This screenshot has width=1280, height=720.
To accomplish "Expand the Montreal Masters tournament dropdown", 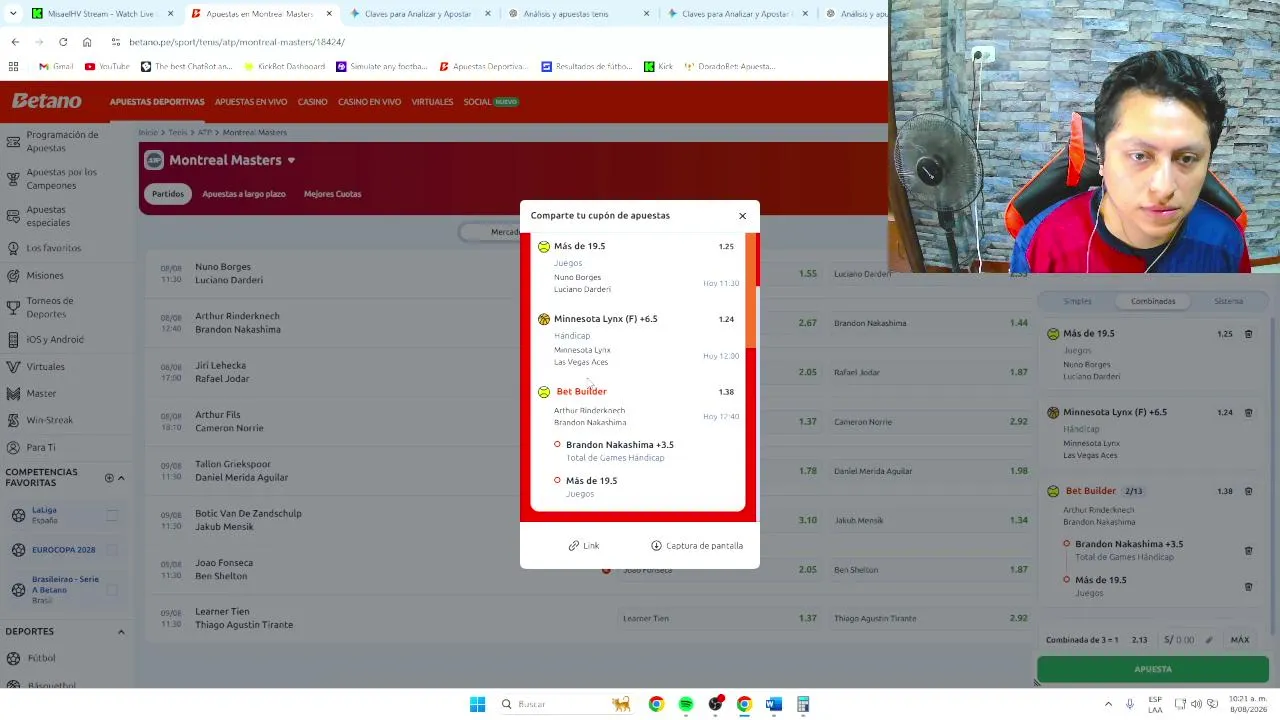I will tap(291, 160).
